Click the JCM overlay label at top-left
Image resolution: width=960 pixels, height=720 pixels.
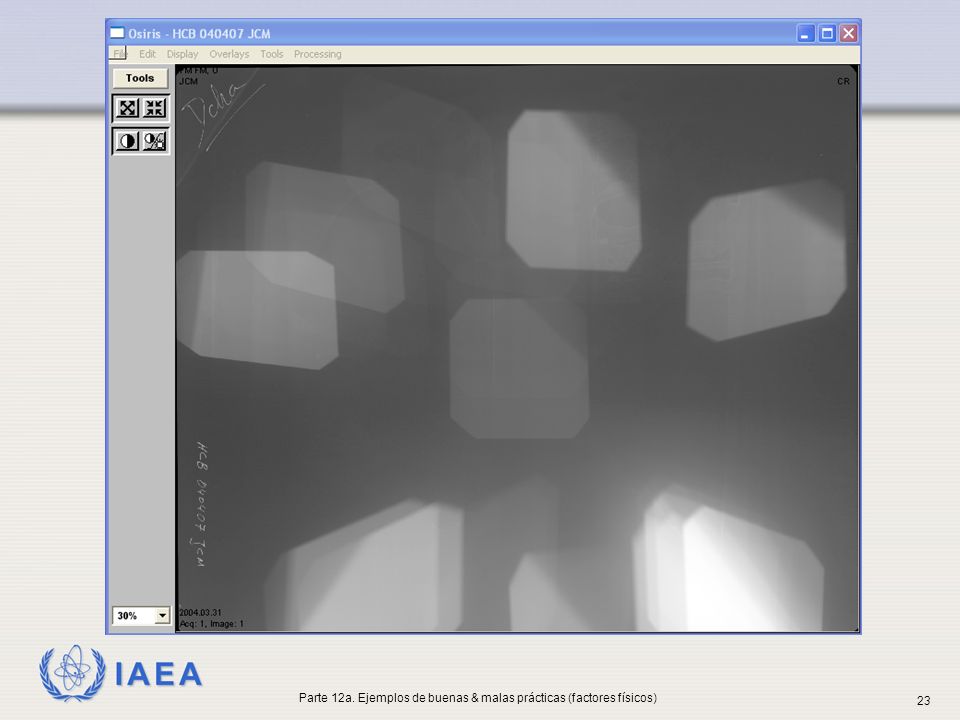point(189,81)
